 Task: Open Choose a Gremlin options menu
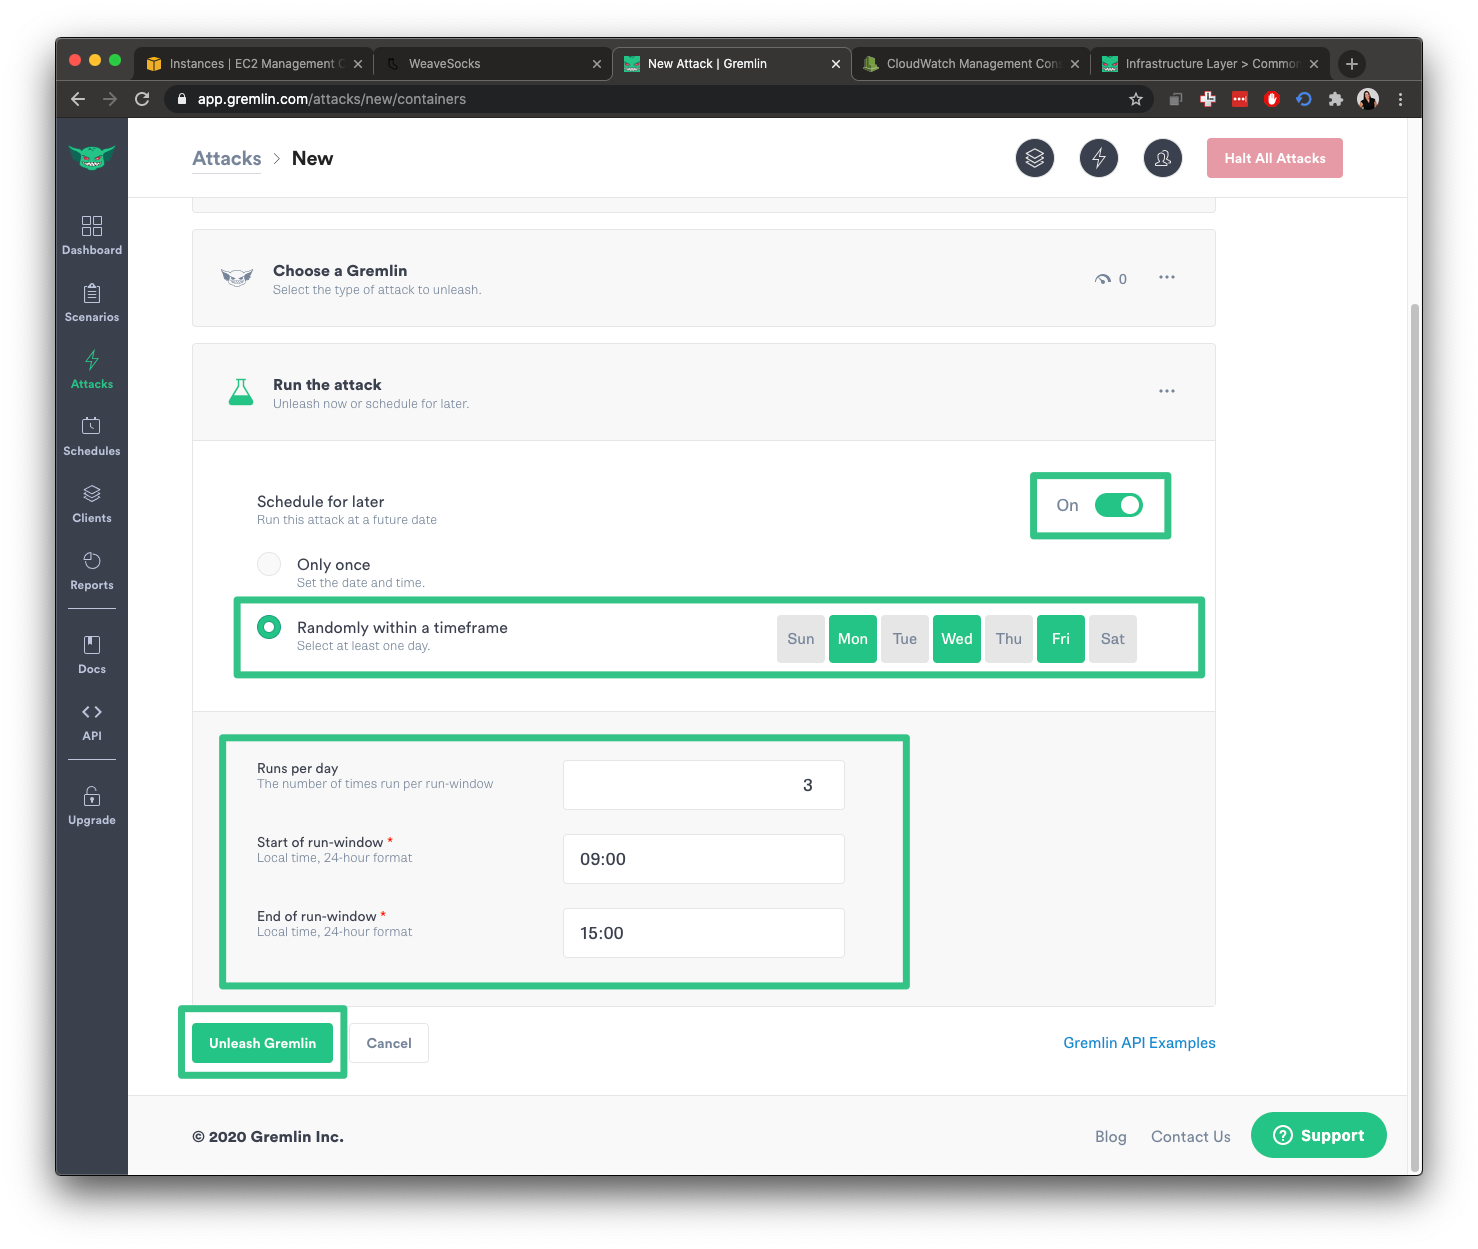tap(1167, 277)
